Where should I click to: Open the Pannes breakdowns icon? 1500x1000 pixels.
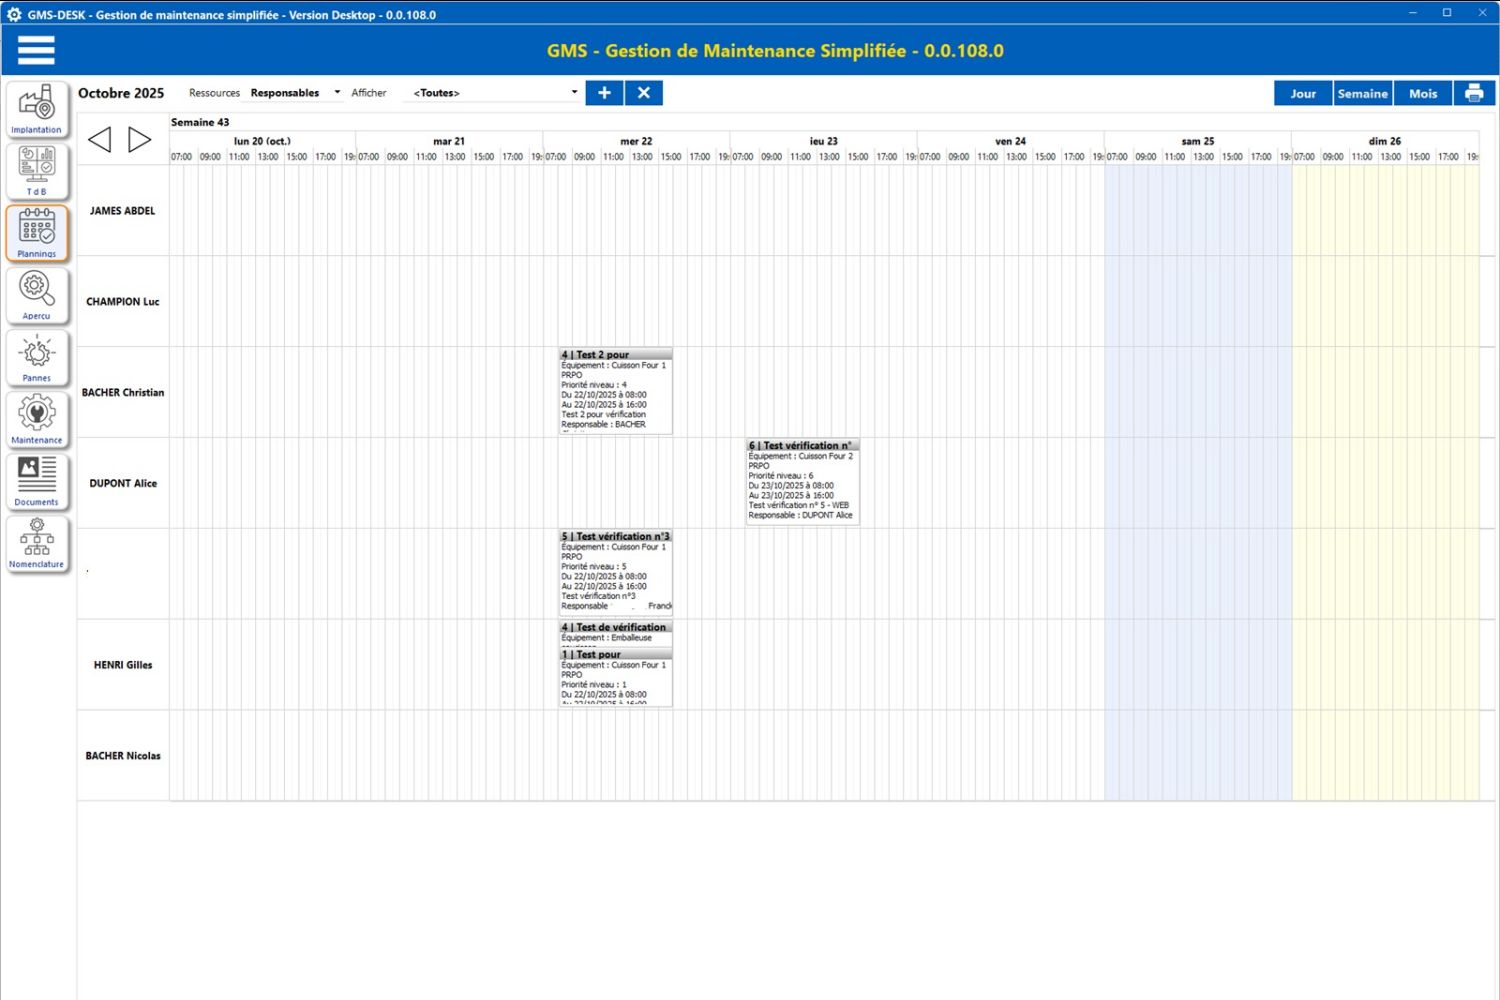(x=37, y=357)
